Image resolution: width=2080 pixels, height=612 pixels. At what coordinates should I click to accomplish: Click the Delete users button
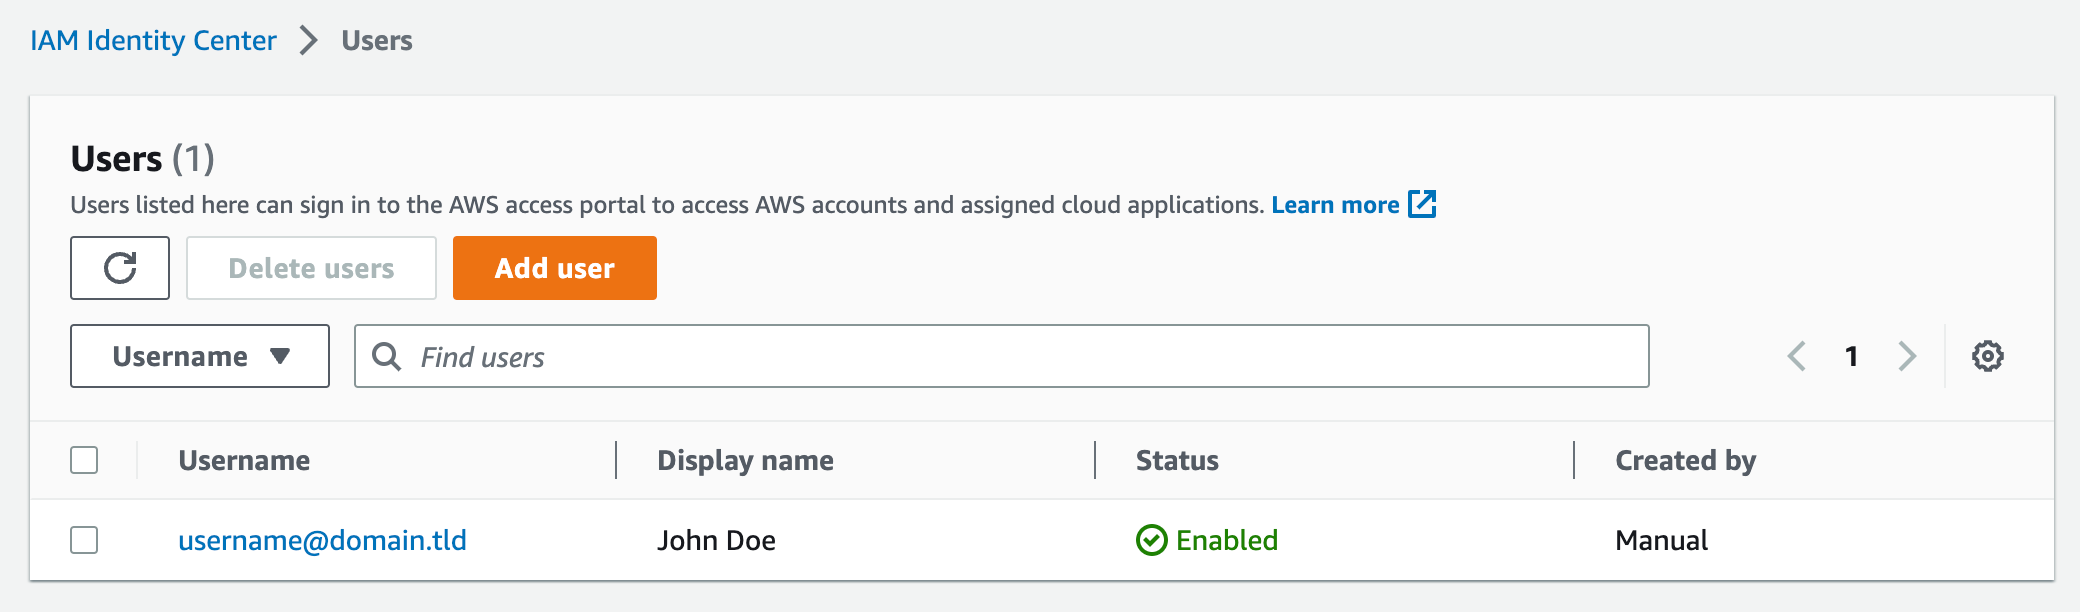(x=311, y=268)
